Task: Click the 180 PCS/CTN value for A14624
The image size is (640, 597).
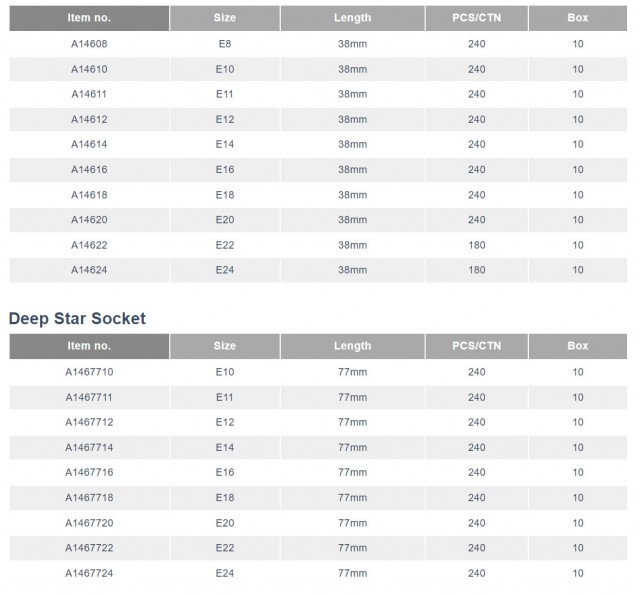Action: coord(476,270)
